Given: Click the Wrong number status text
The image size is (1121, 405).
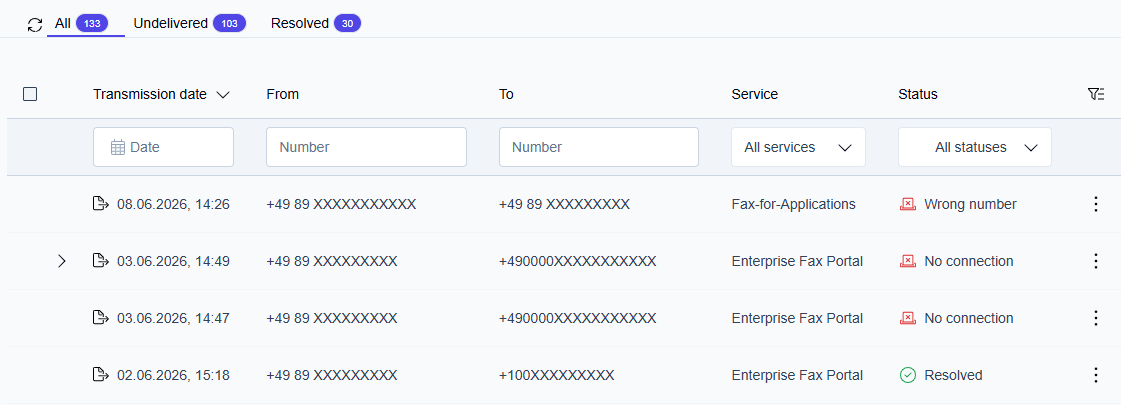Looking at the screenshot, I should pyautogui.click(x=970, y=204).
